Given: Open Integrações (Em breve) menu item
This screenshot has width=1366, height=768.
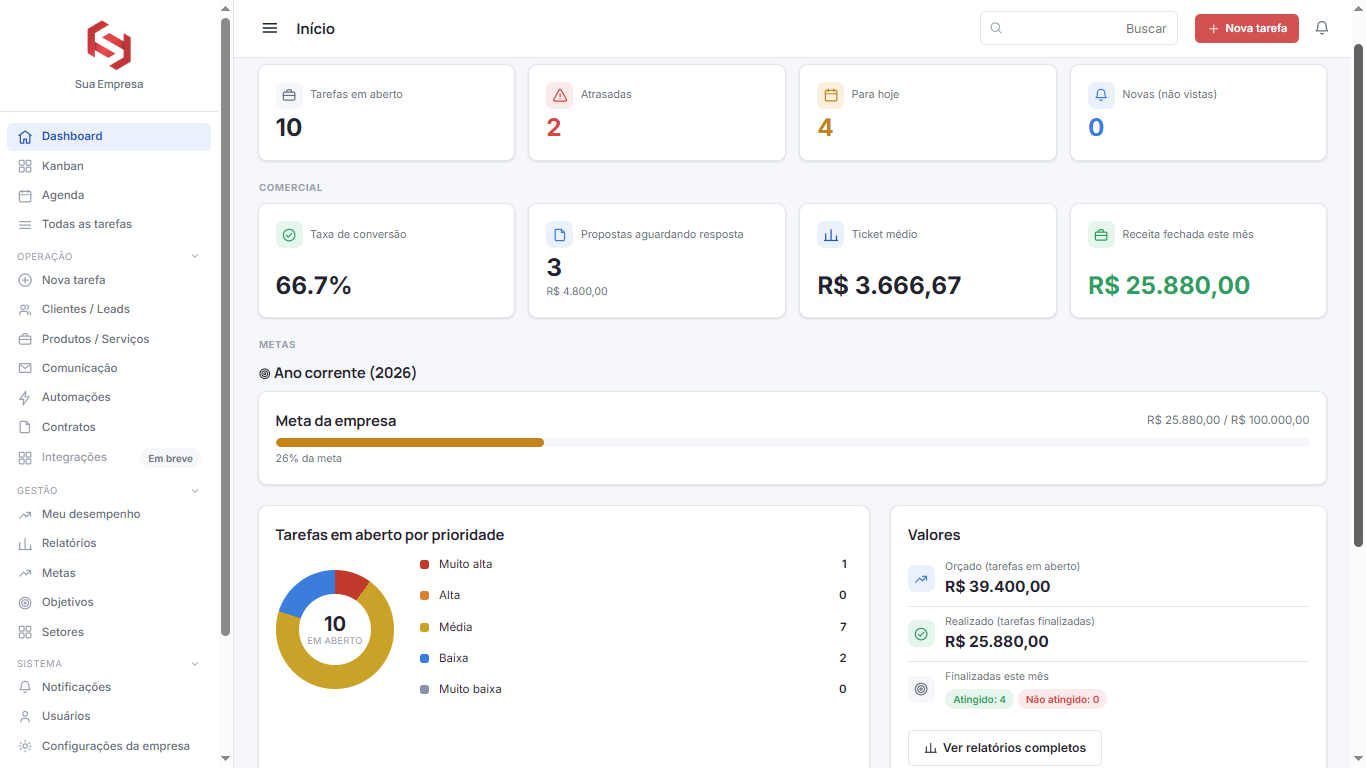Looking at the screenshot, I should click(109, 458).
